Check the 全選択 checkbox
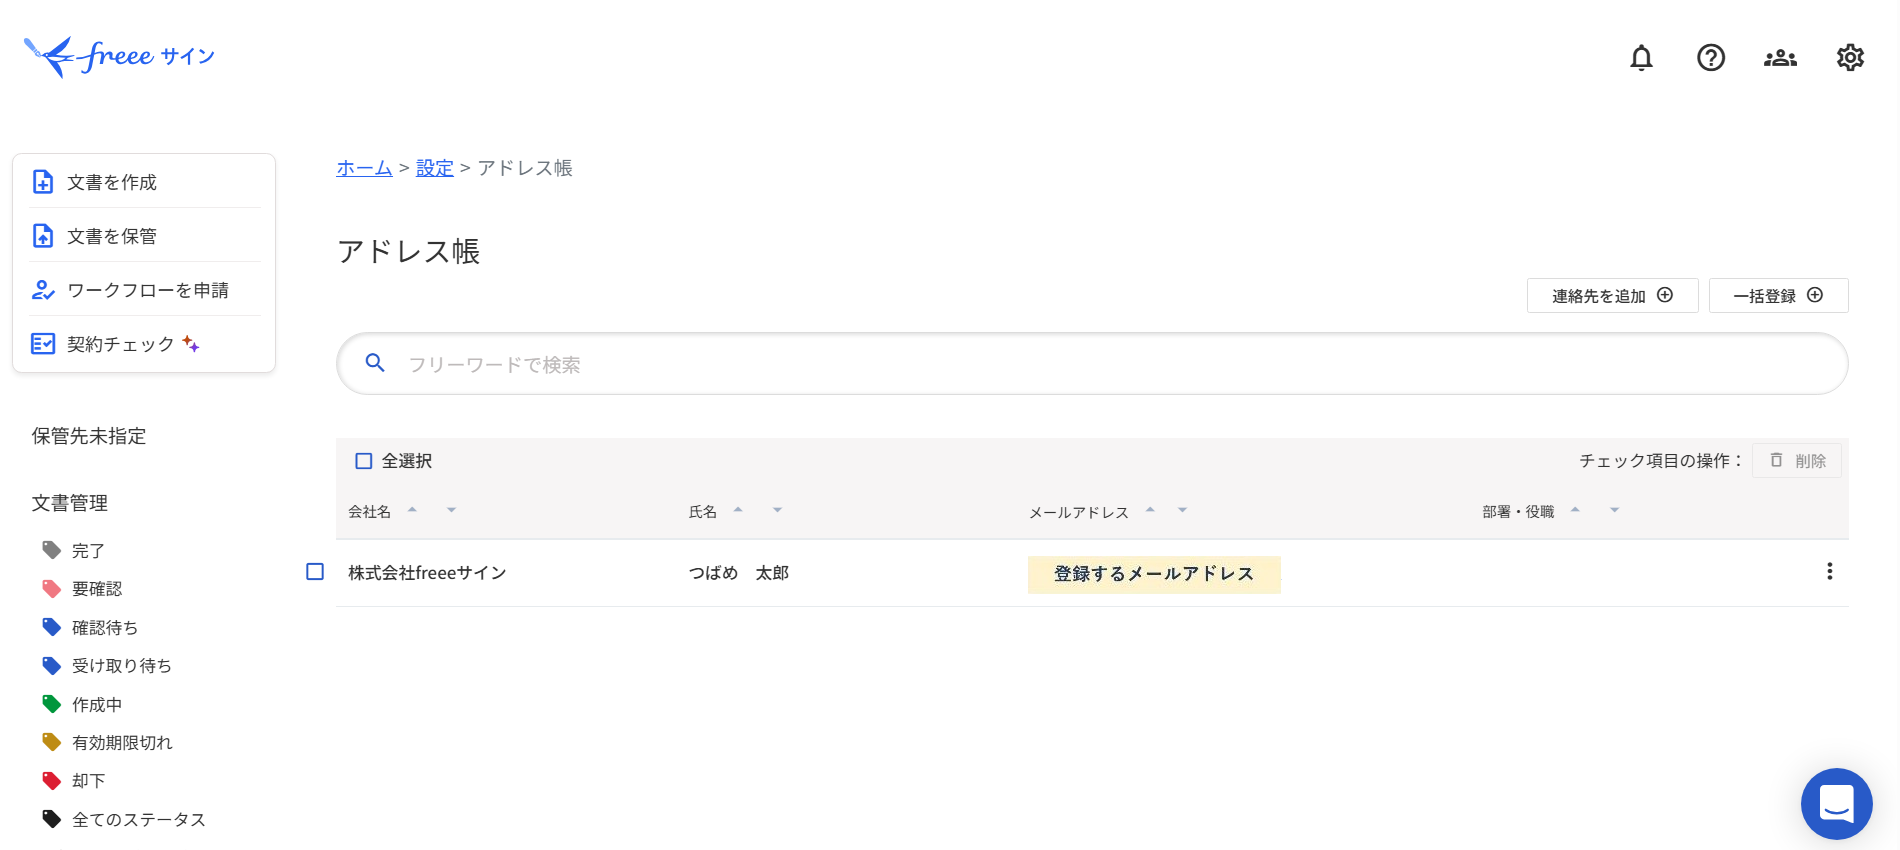This screenshot has height=850, width=1900. (x=364, y=461)
